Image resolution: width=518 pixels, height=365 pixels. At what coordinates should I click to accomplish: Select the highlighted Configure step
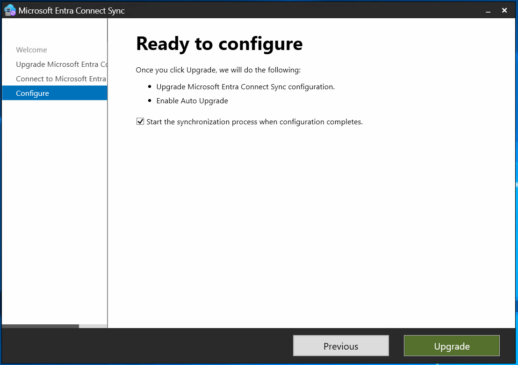coord(55,93)
